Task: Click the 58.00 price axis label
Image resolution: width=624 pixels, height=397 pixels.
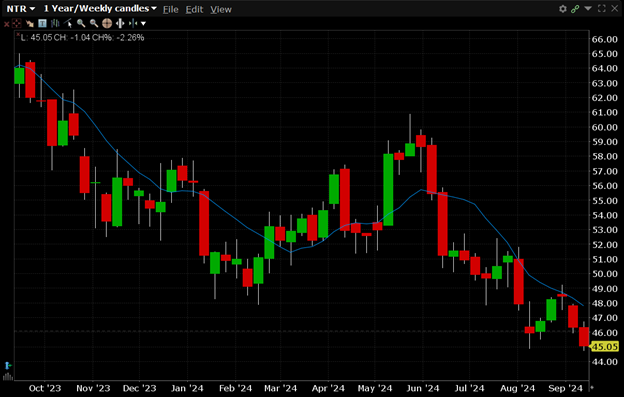Action: pyautogui.click(x=604, y=156)
